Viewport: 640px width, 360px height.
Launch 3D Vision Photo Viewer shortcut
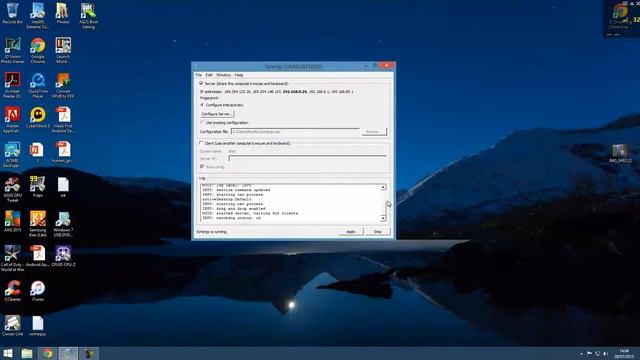click(x=13, y=50)
